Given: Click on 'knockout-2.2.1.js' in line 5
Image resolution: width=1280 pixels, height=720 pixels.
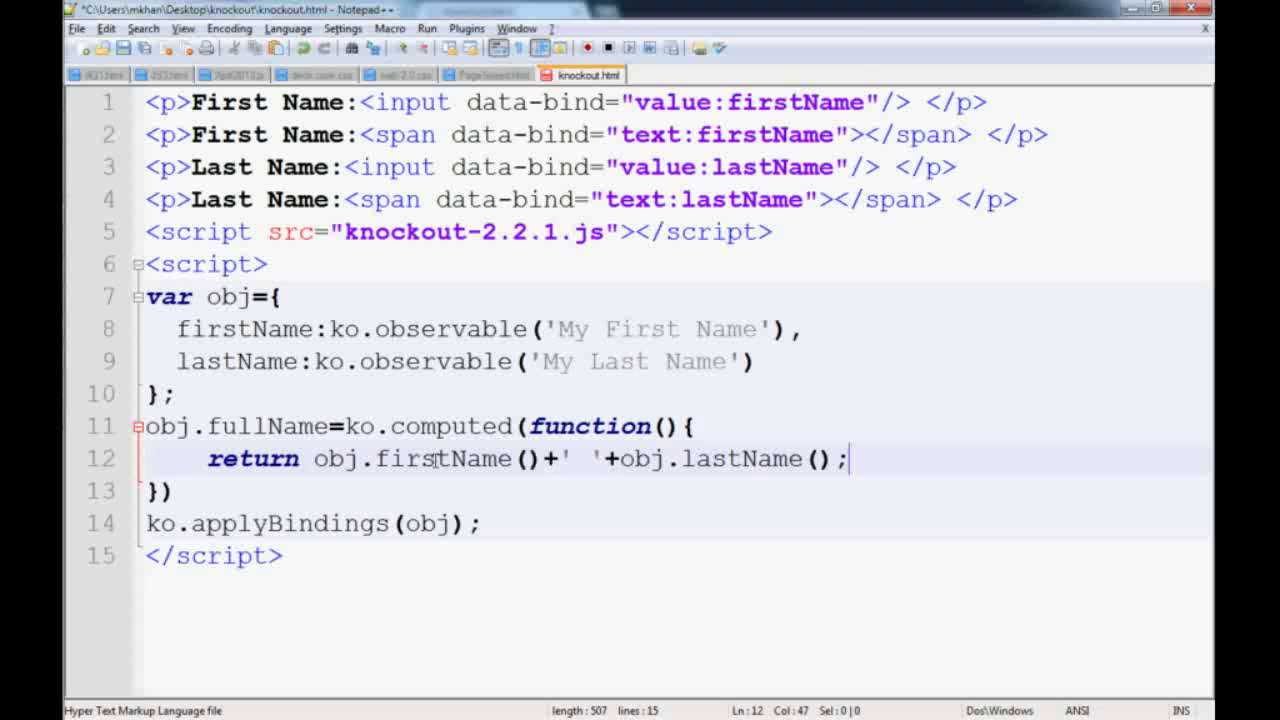Looking at the screenshot, I should (475, 232).
